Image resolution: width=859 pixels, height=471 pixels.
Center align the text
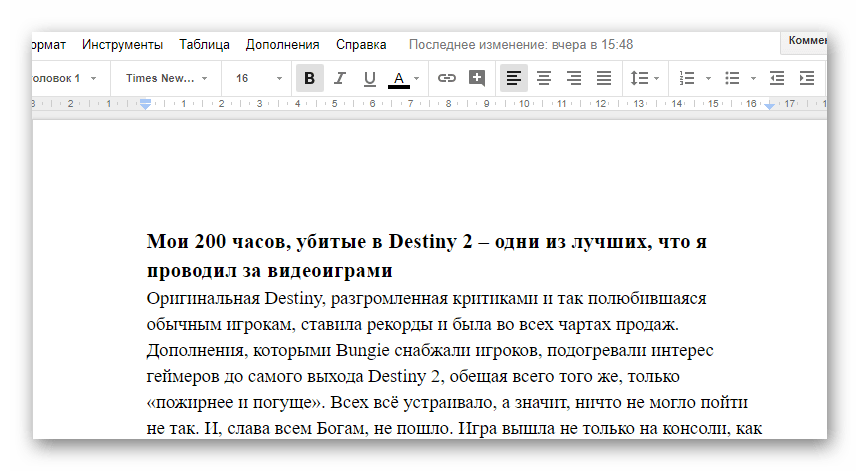pos(544,78)
